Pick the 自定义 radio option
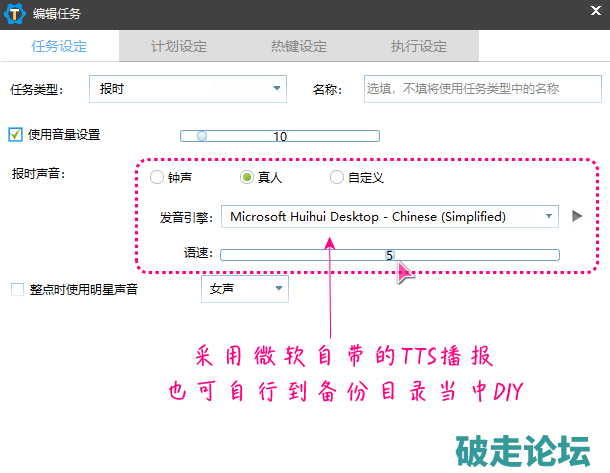The image size is (610, 473). (336, 178)
